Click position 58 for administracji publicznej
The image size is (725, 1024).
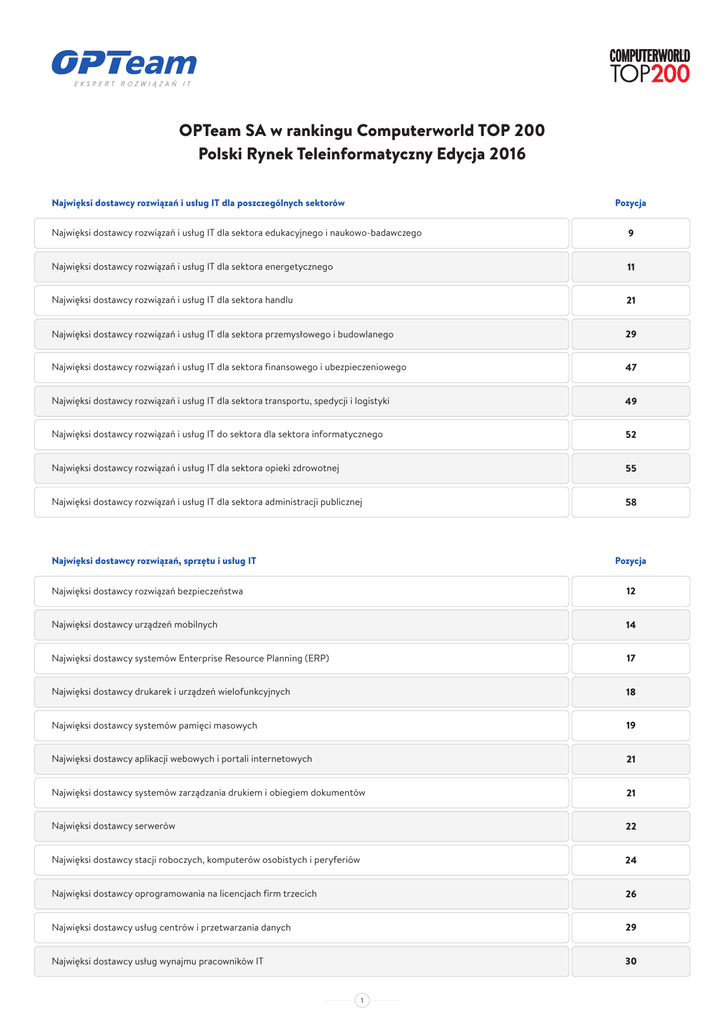(631, 502)
